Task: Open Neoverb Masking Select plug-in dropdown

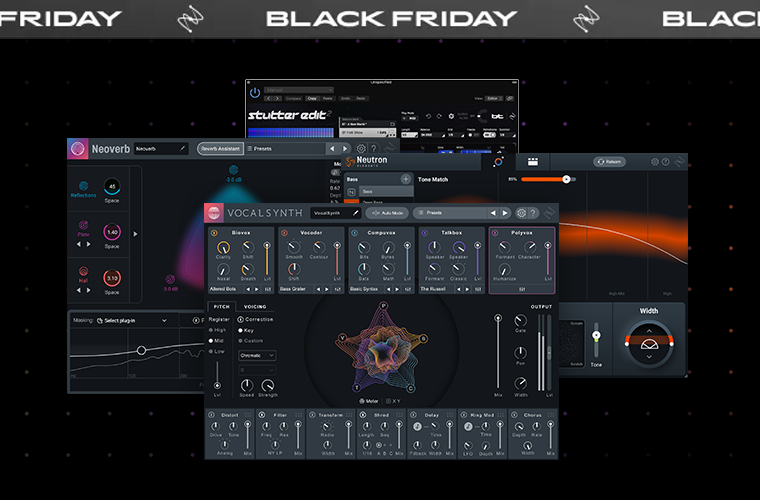Action: point(132,320)
